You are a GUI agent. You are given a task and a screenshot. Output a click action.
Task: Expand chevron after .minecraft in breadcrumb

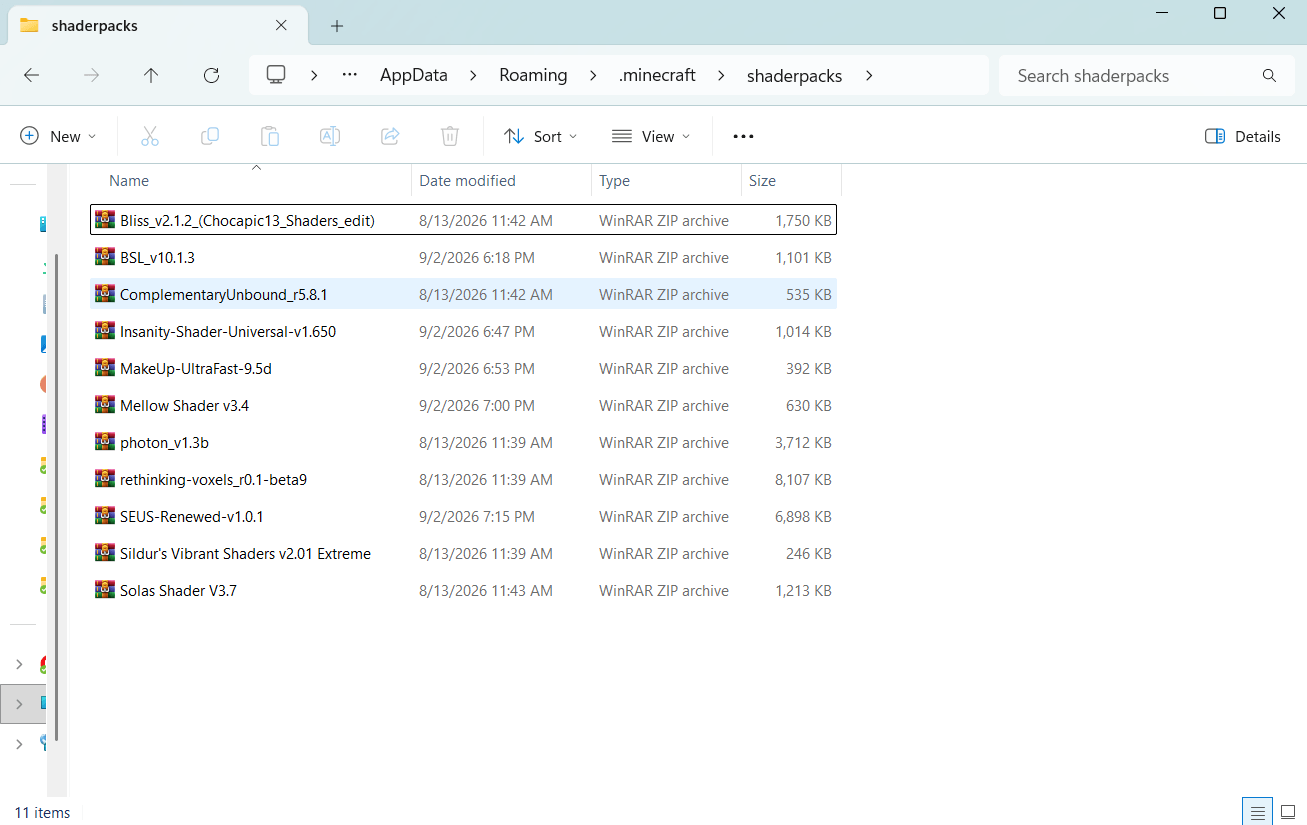click(721, 75)
